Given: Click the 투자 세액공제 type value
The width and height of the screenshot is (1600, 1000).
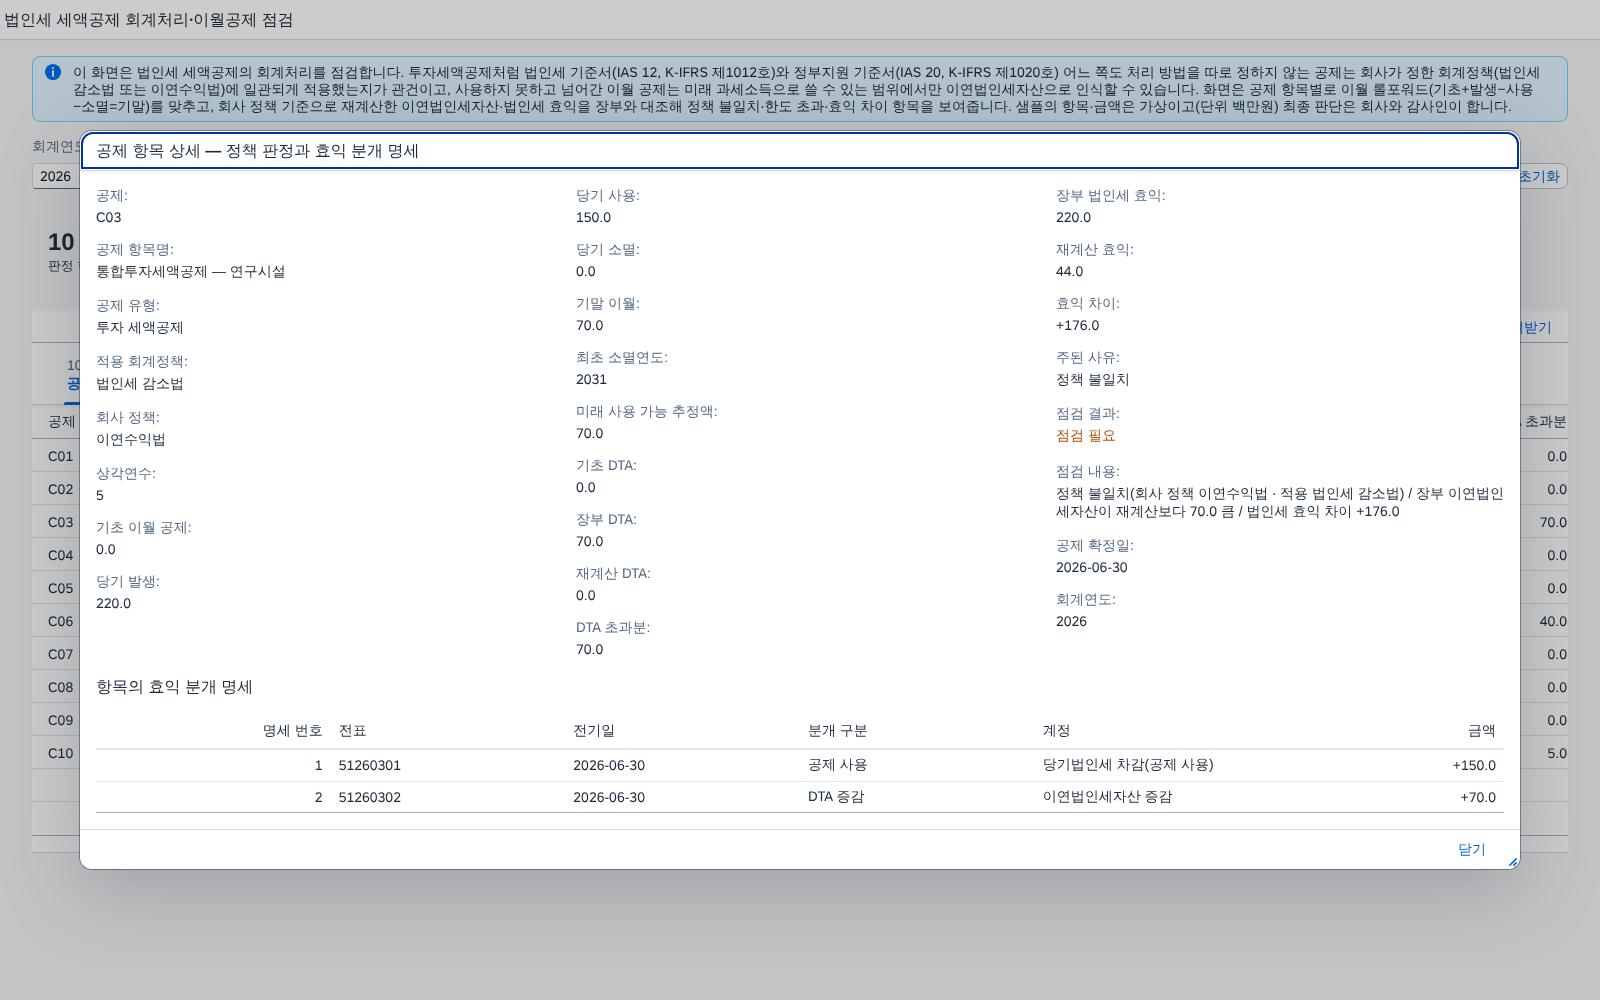Looking at the screenshot, I should (x=139, y=327).
